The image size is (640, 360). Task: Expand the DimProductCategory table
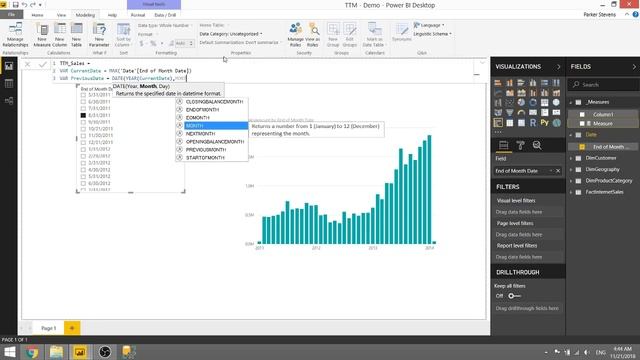[571, 180]
